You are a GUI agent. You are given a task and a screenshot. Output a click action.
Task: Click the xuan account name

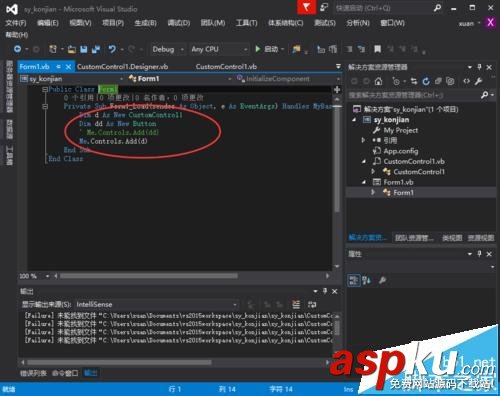[466, 23]
